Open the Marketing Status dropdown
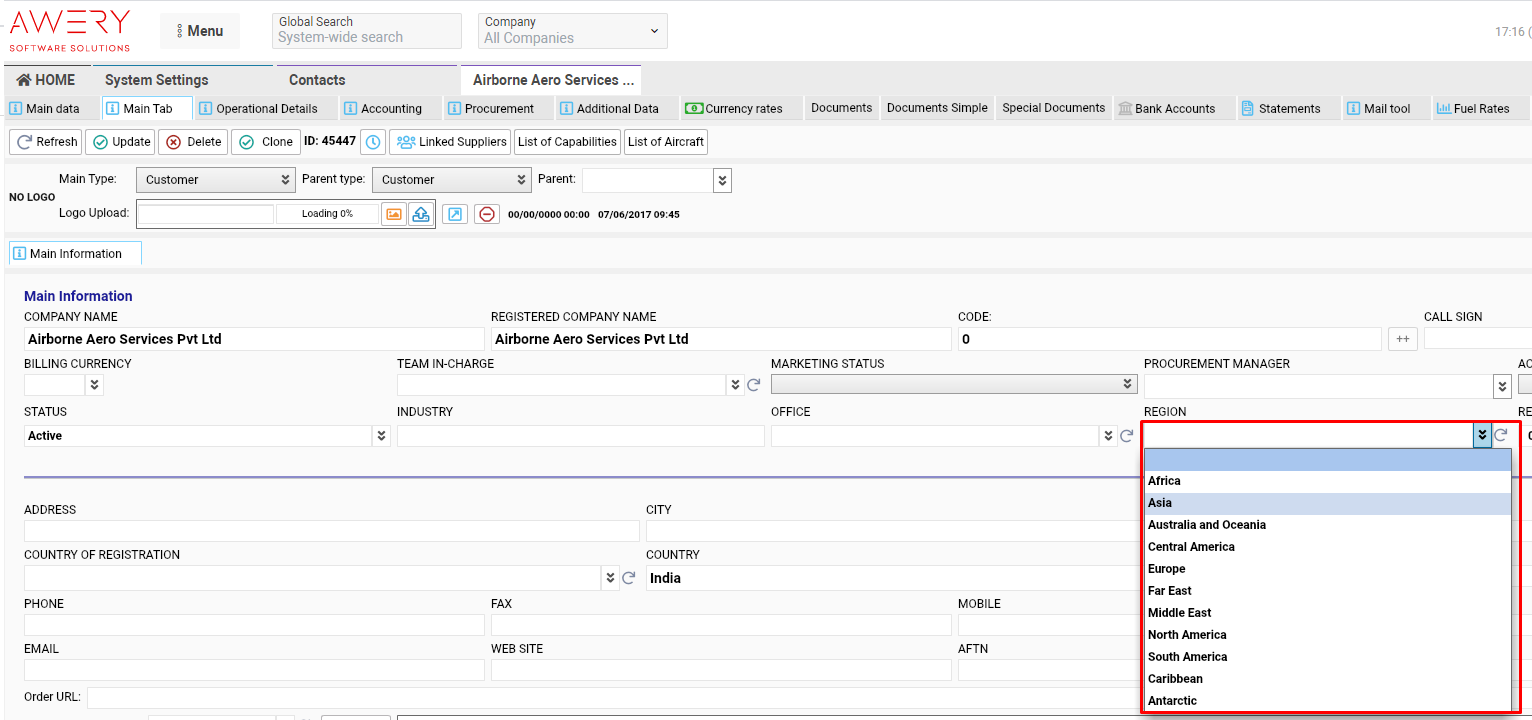The image size is (1532, 720). pyautogui.click(x=954, y=385)
